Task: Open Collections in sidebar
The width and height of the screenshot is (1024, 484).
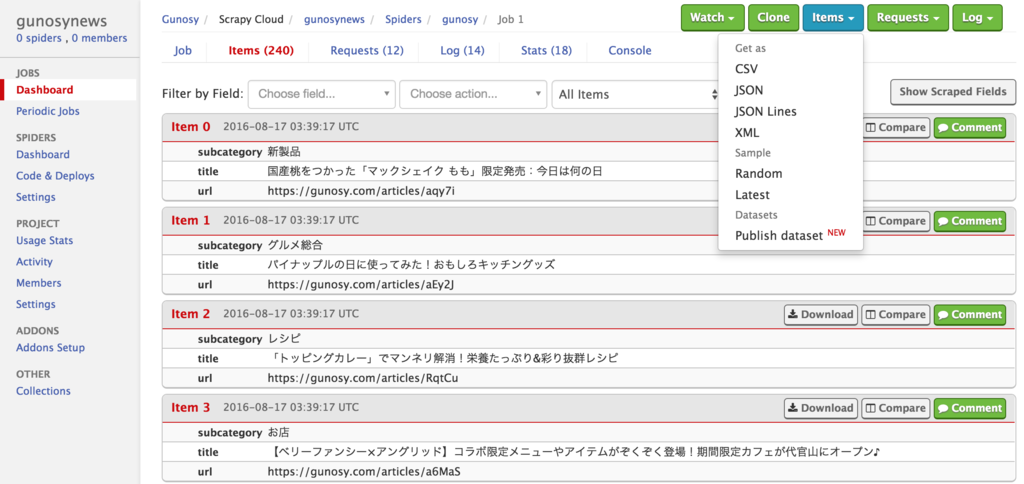Action: point(43,391)
